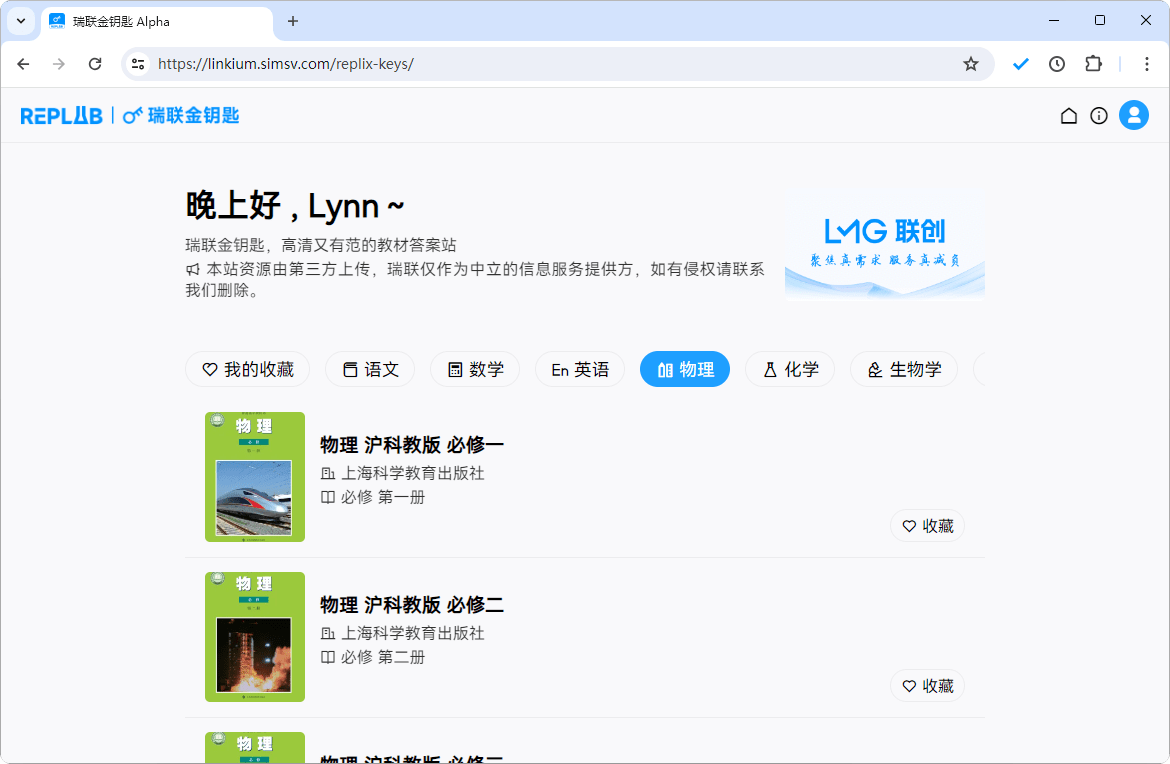Favorite 物理 沪科教版 必修二 with 收藏

pyautogui.click(x=927, y=686)
